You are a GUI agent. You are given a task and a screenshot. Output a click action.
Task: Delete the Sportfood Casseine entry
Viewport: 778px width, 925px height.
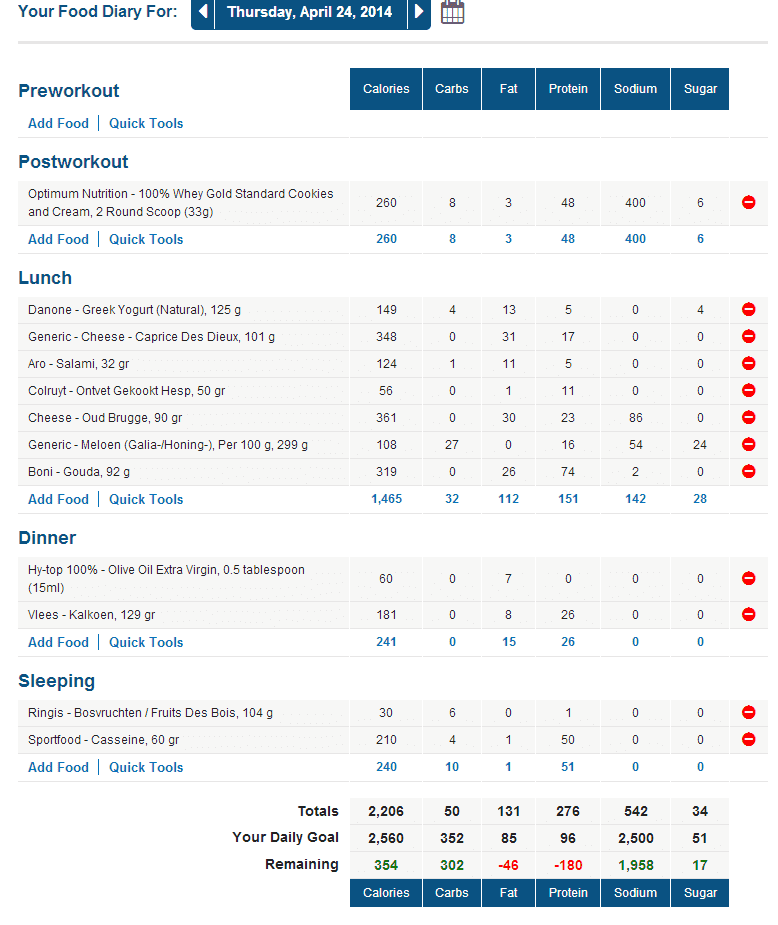(x=748, y=740)
